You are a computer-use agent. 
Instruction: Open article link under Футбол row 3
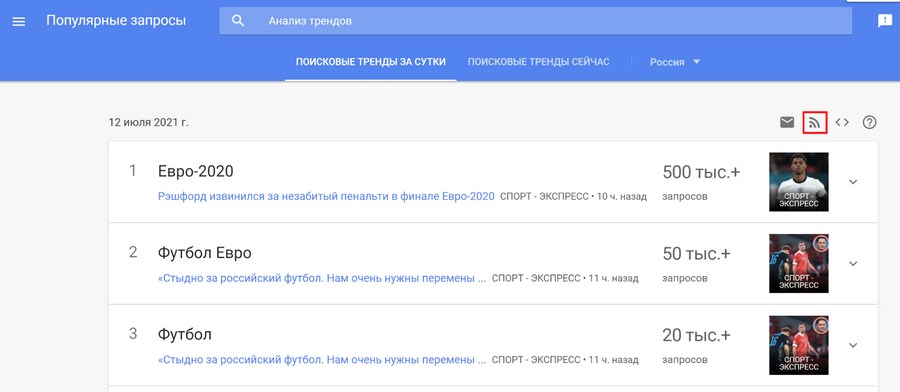[322, 359]
